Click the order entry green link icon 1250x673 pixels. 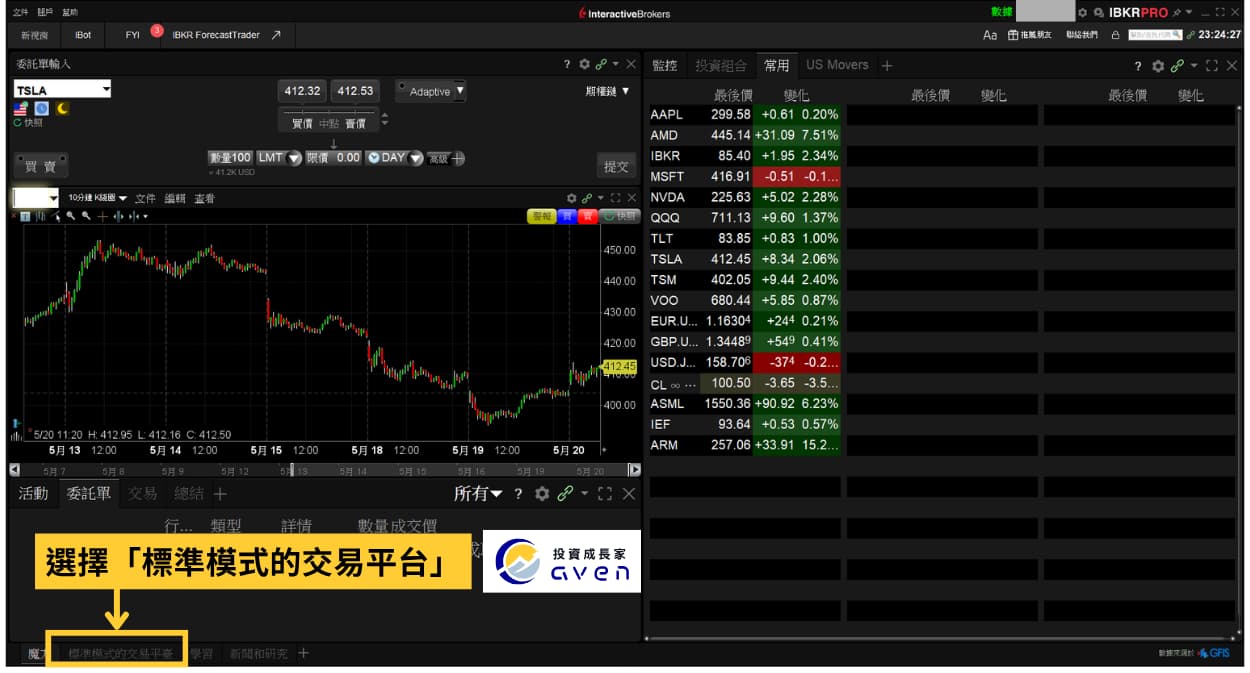601,64
